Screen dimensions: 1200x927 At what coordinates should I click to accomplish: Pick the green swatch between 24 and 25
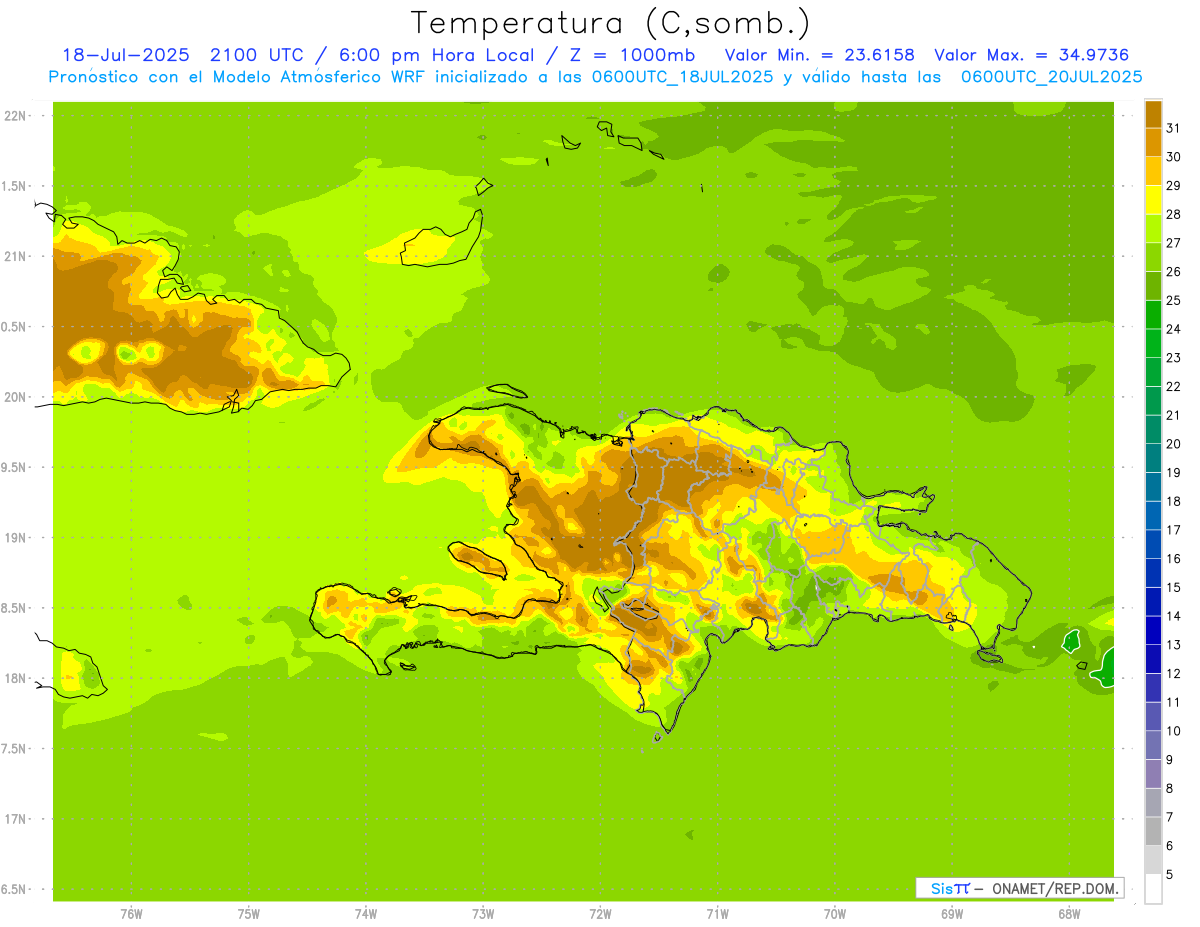[1153, 315]
